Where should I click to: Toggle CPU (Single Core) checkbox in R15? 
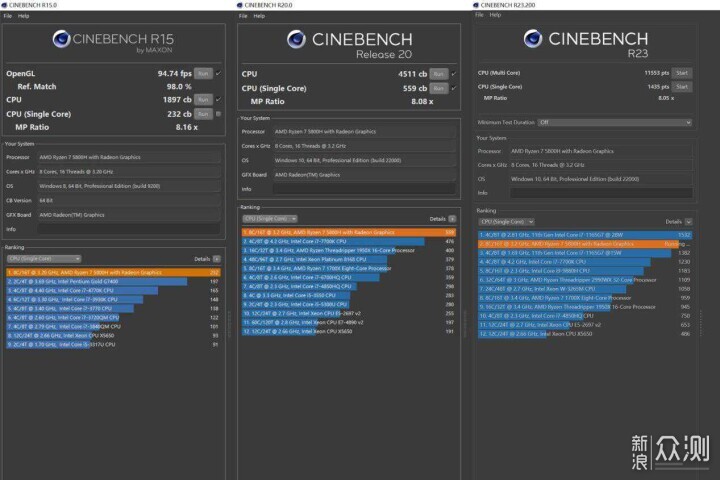[x=219, y=114]
